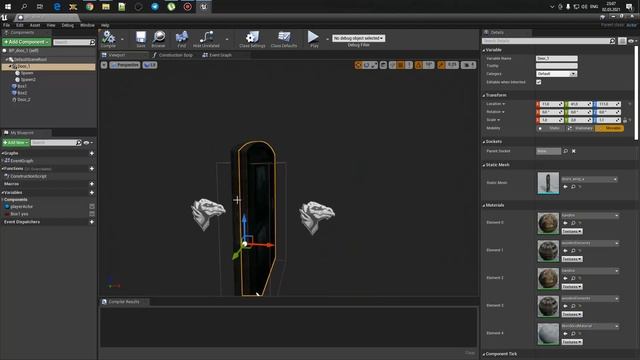This screenshot has height=360, width=640.
Task: Select the translate gizmo mode in viewport
Action: (x=358, y=65)
